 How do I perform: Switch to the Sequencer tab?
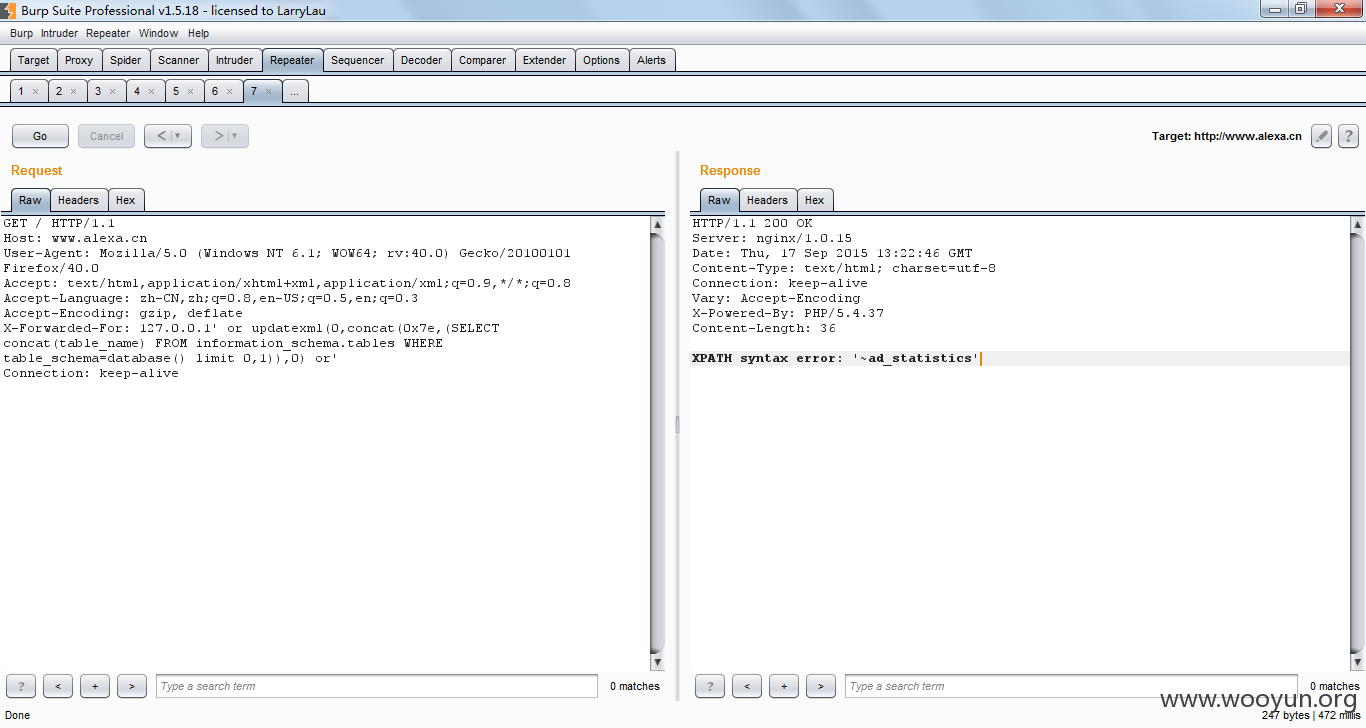pos(358,60)
